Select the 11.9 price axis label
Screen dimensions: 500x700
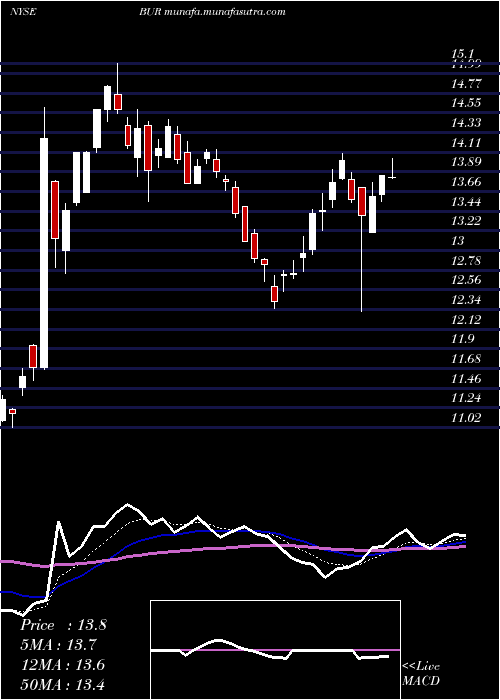[x=462, y=339]
